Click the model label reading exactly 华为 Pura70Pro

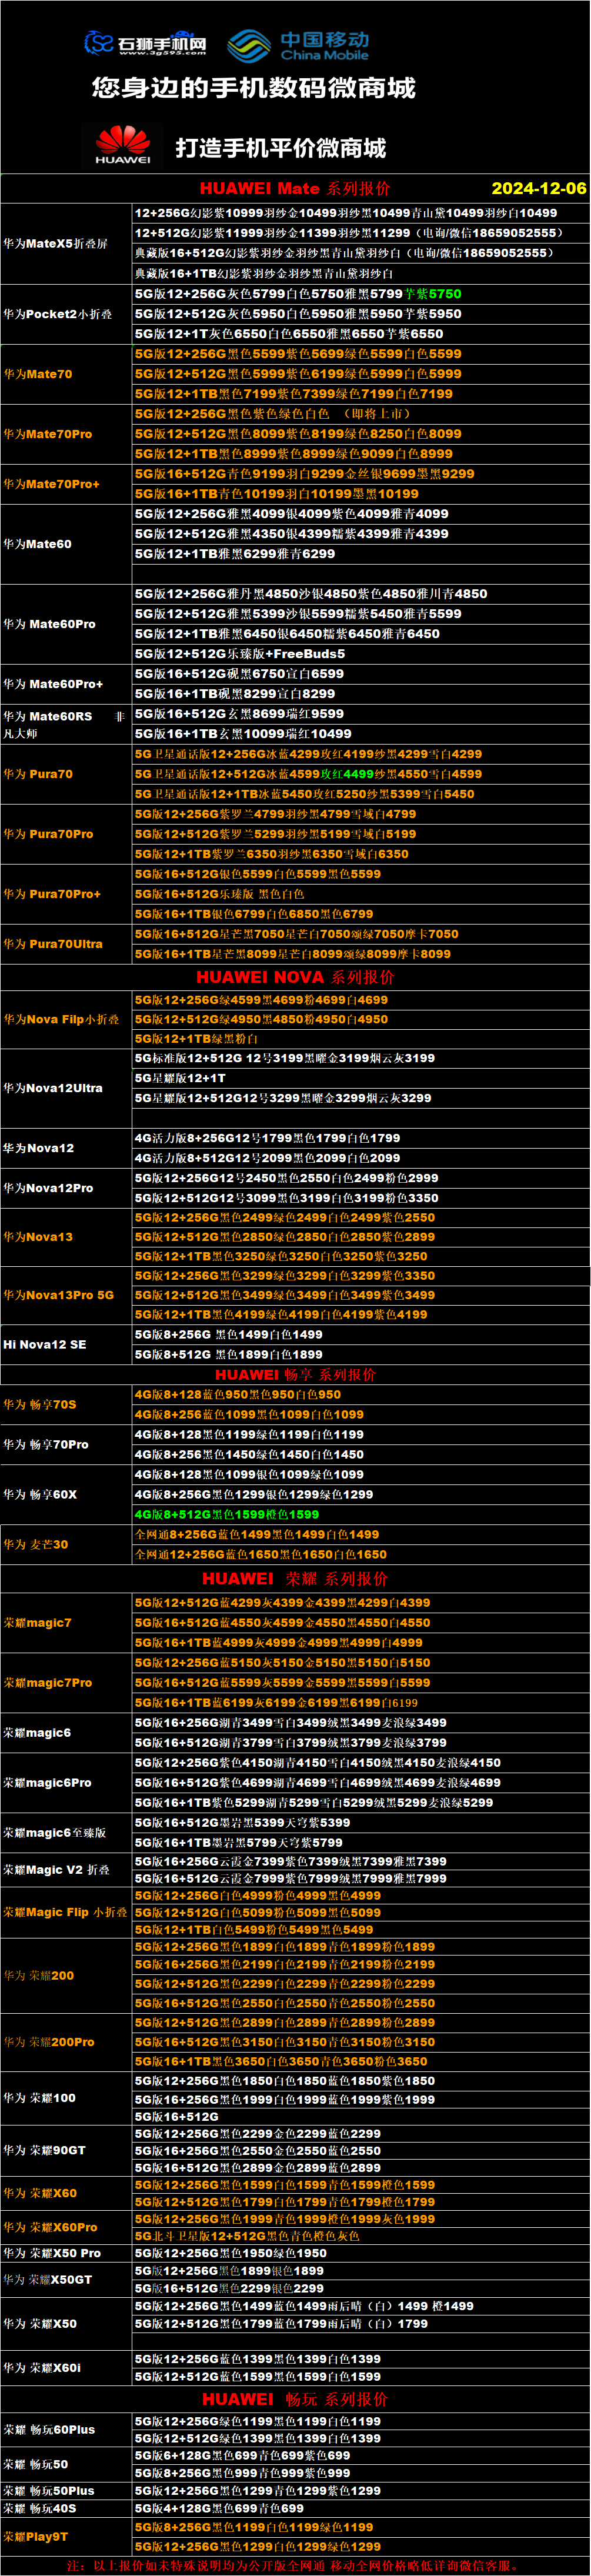pyautogui.click(x=48, y=834)
